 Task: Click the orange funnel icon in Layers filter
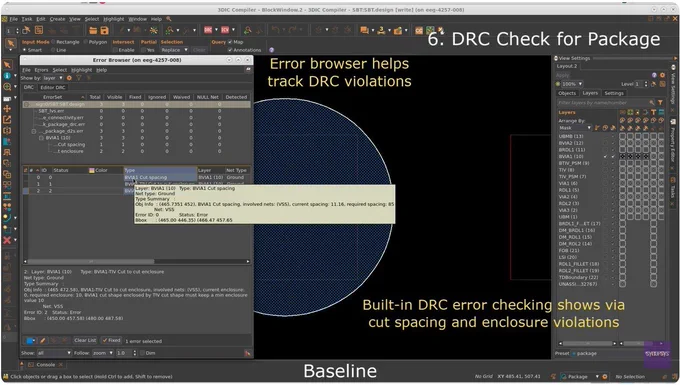(660, 103)
